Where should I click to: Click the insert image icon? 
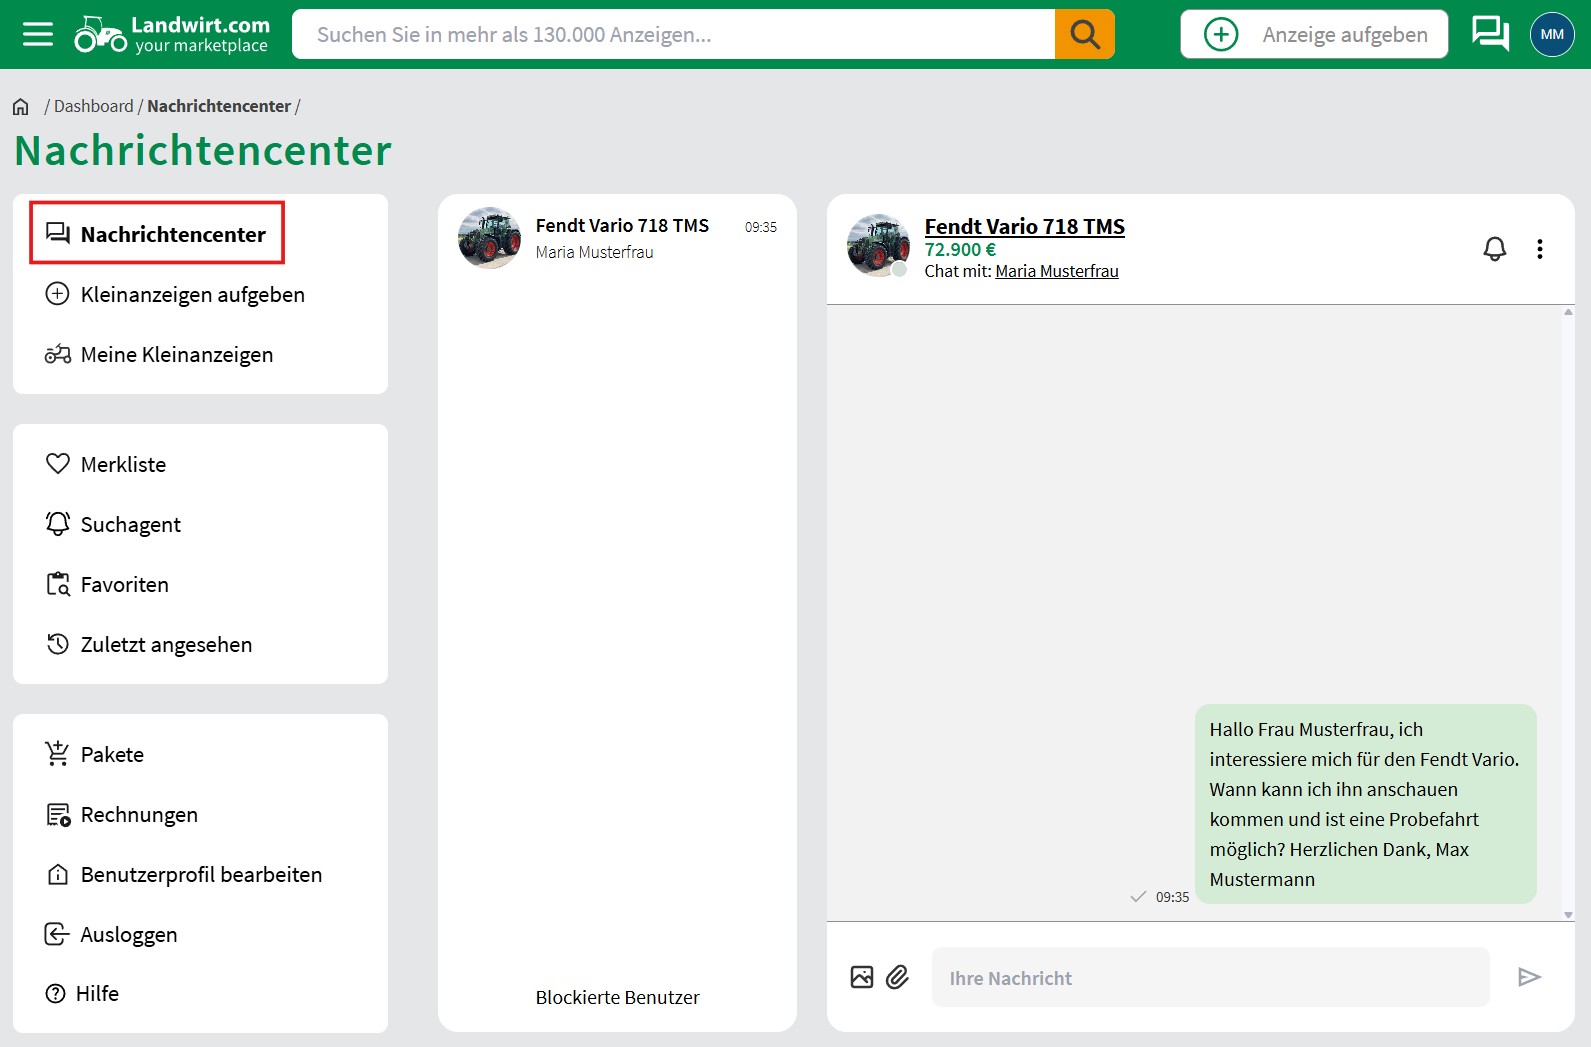(862, 977)
